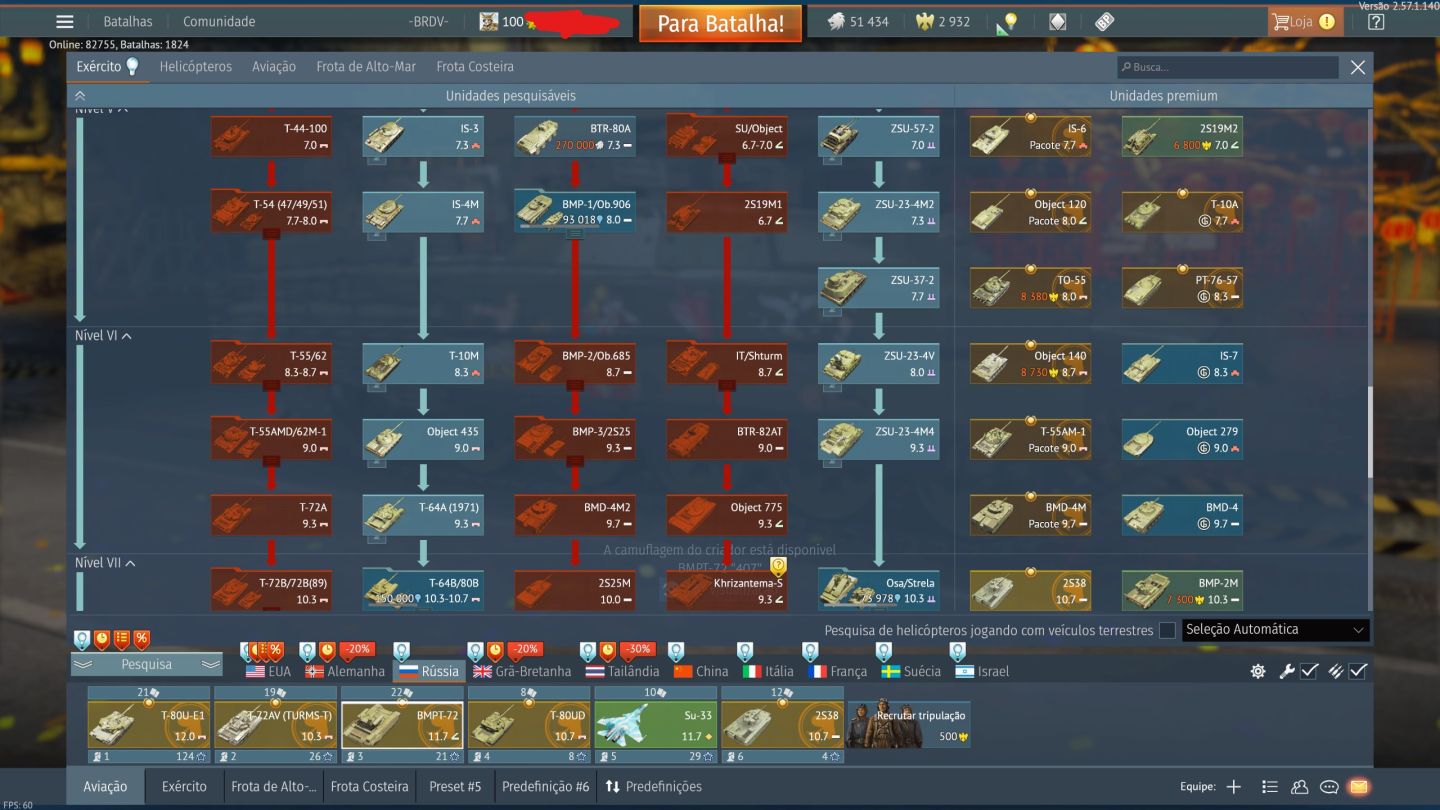Viewport: 1440px width, 810px height.
Task: Open the contacts people icon
Action: click(1300, 787)
